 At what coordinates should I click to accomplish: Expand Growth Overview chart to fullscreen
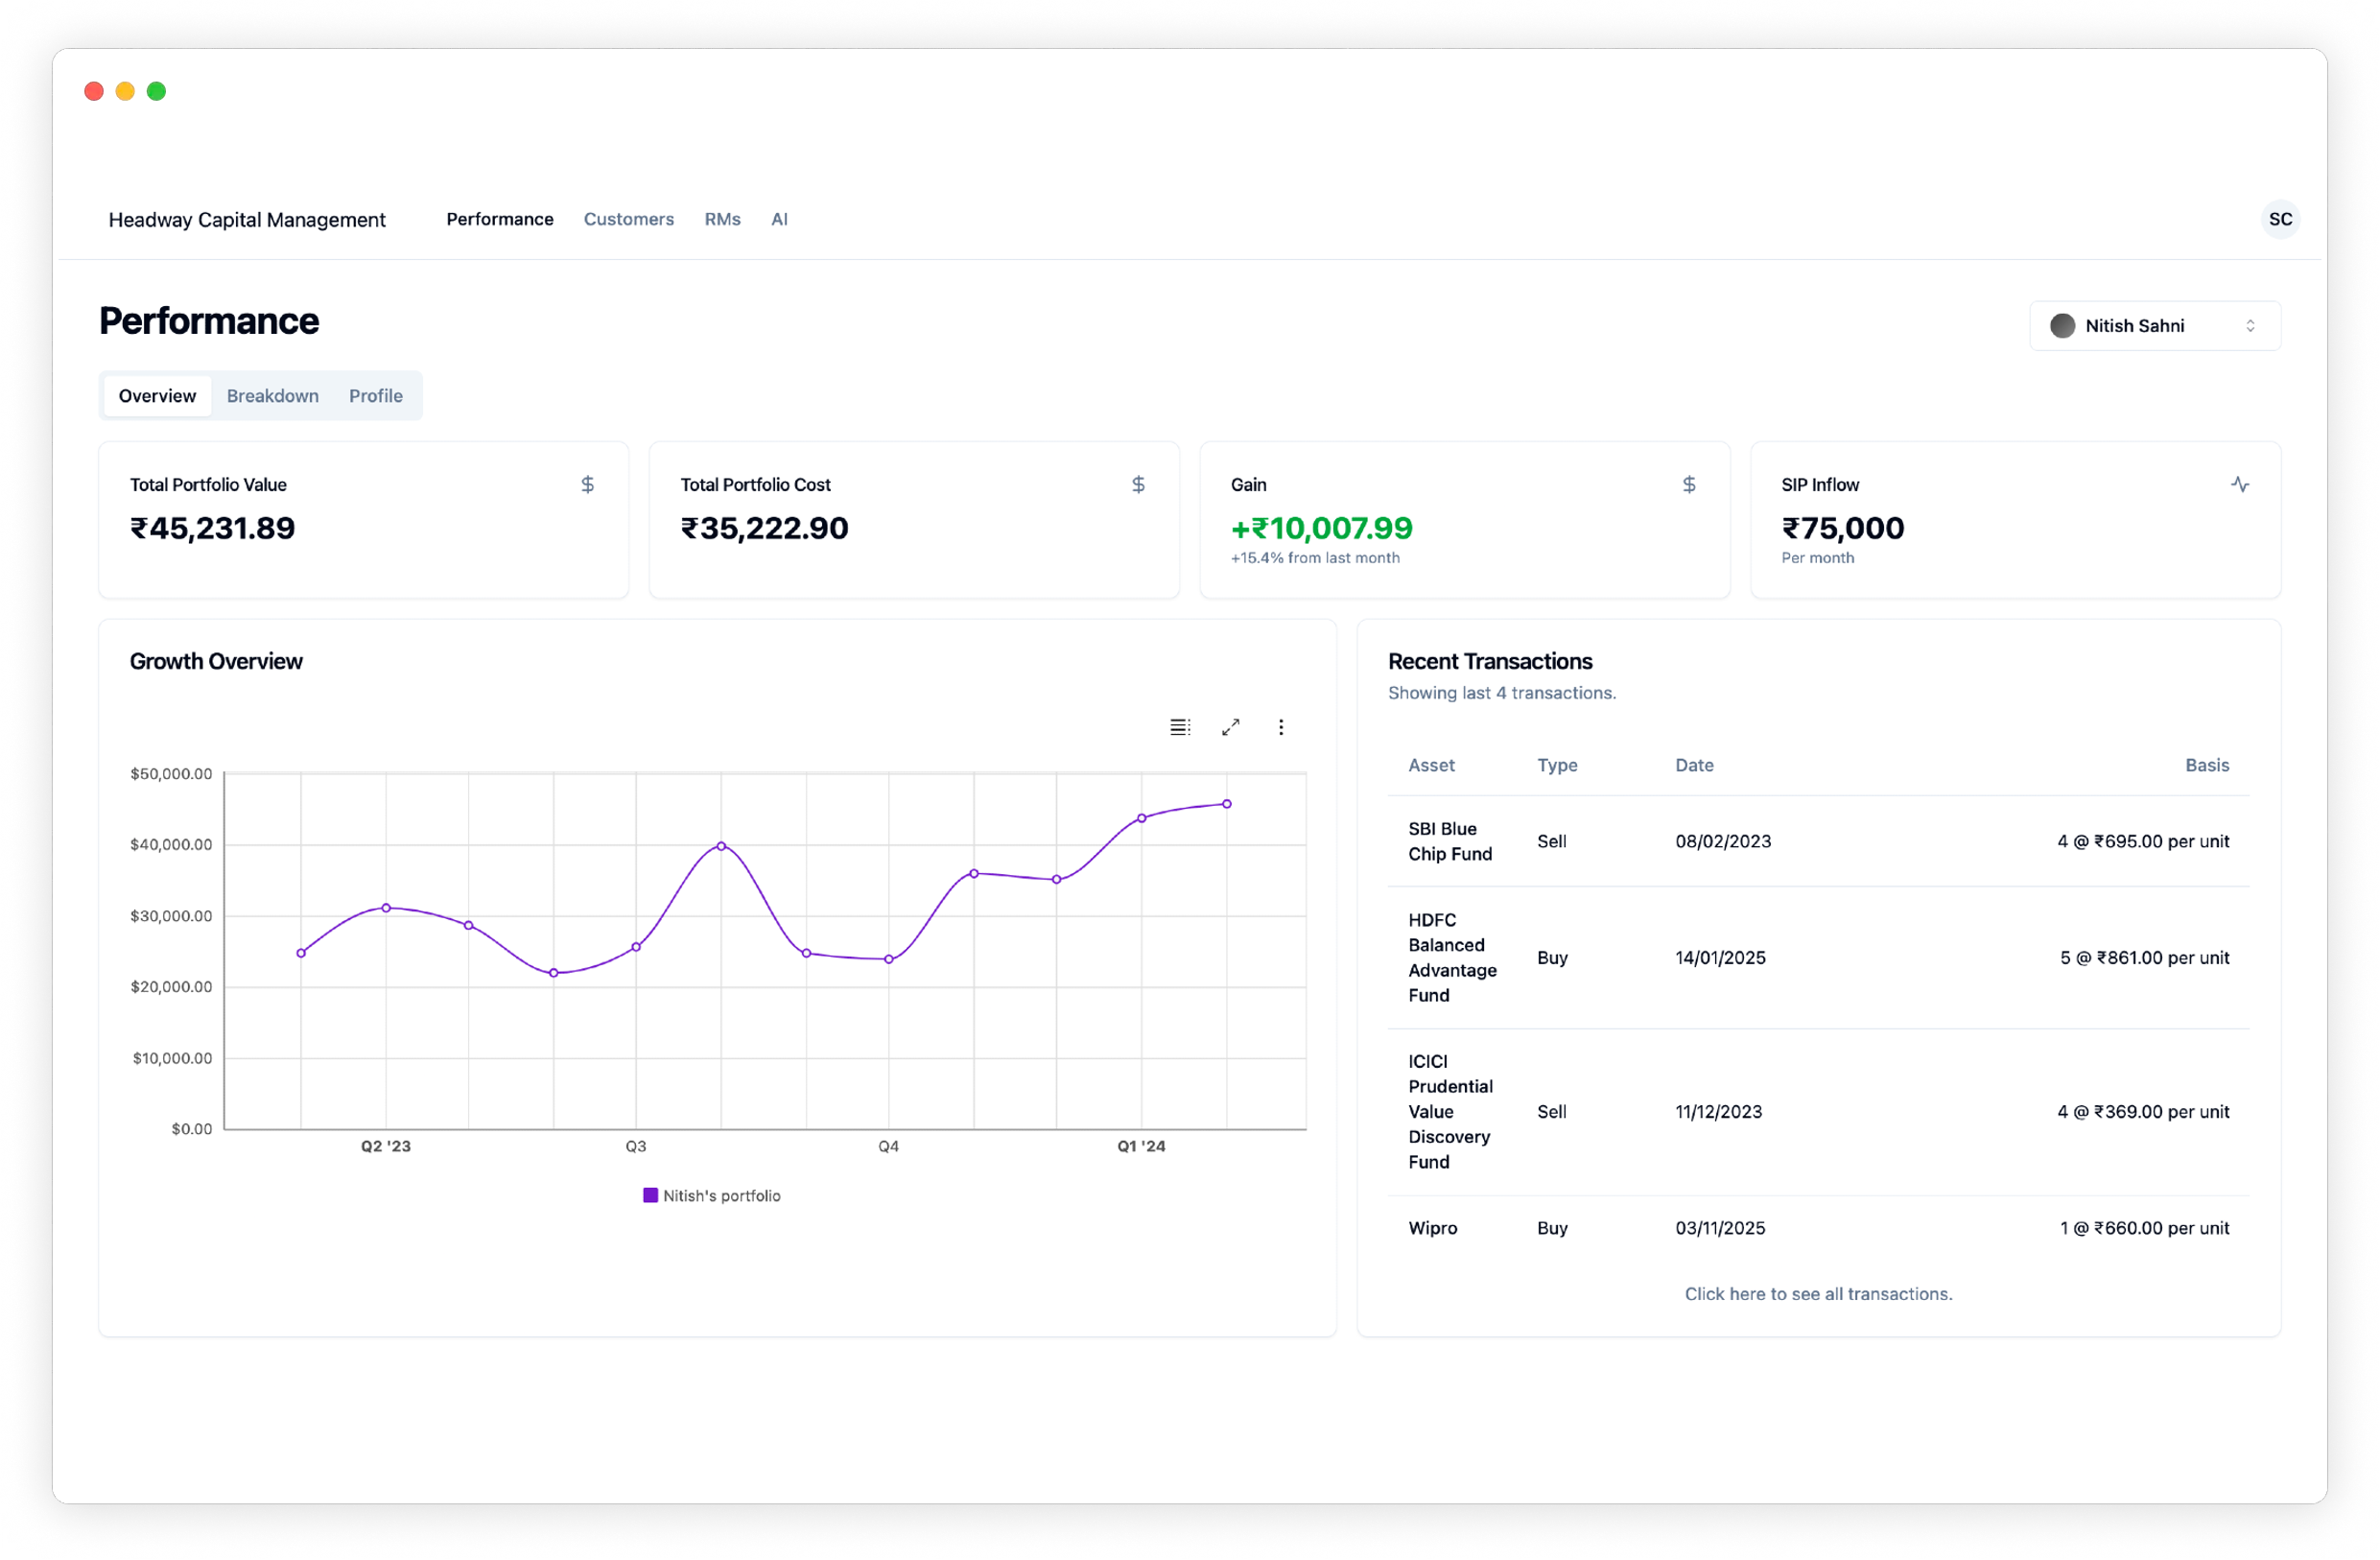1231,727
